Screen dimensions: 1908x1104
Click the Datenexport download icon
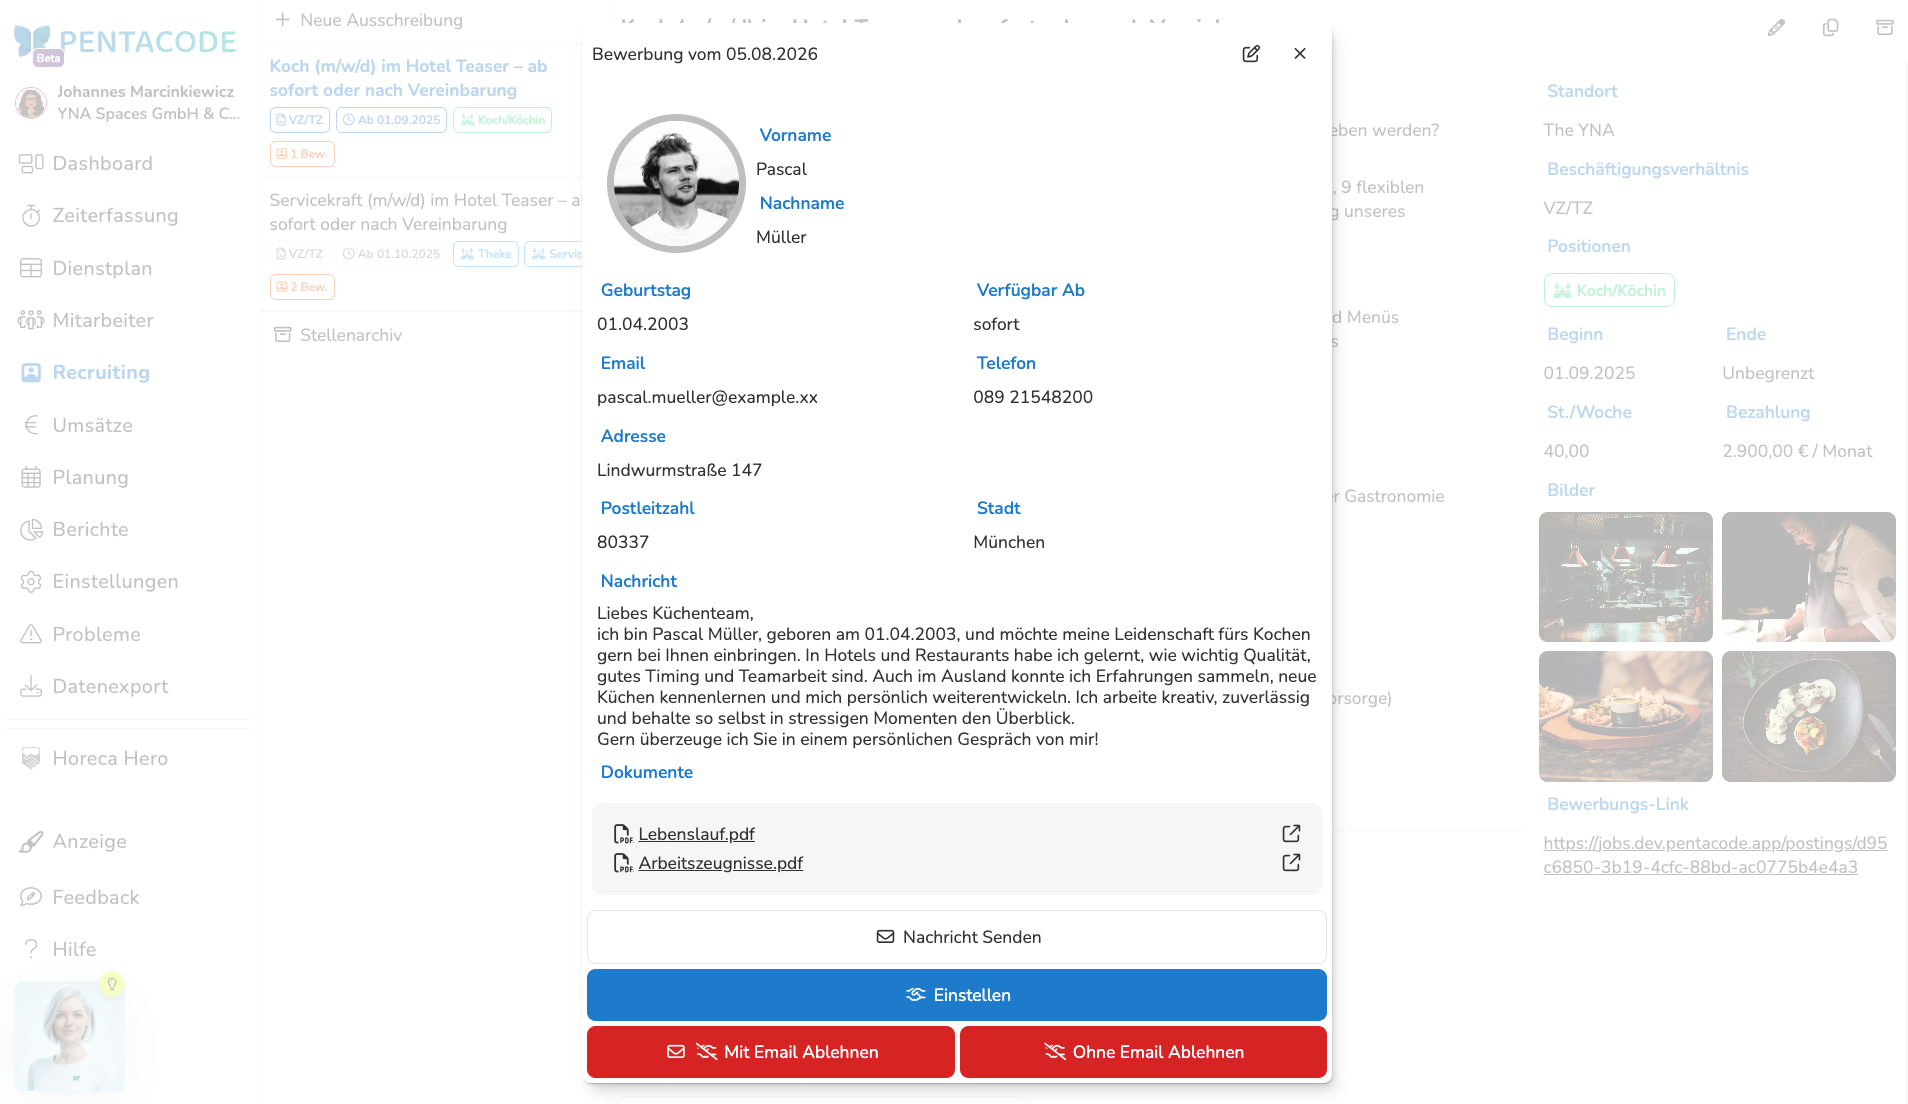pyautogui.click(x=31, y=687)
